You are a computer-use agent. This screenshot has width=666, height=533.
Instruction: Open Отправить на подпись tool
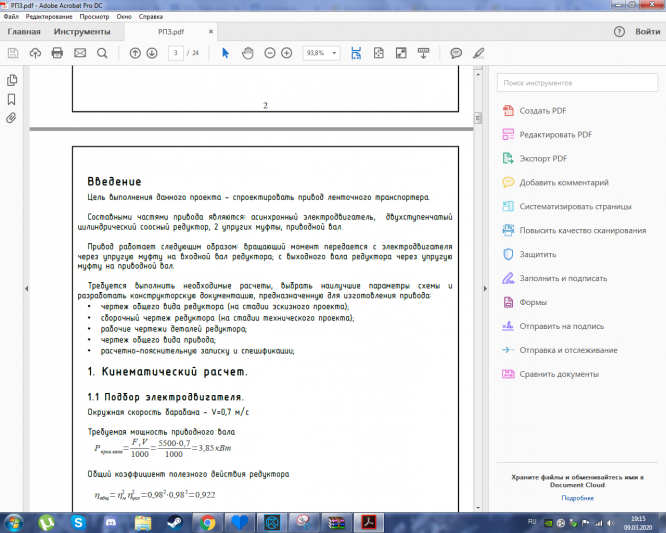(x=553, y=326)
